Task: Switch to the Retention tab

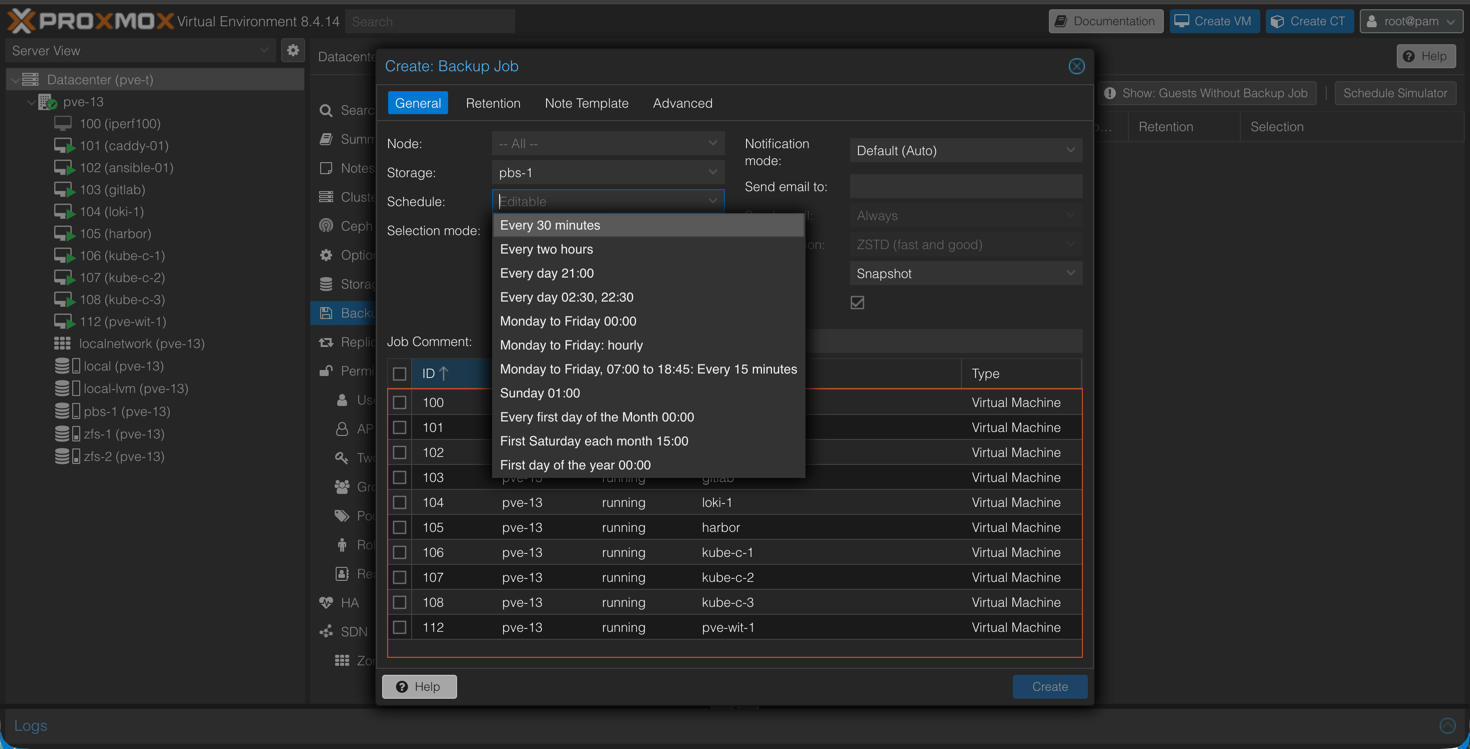Action: coord(493,103)
